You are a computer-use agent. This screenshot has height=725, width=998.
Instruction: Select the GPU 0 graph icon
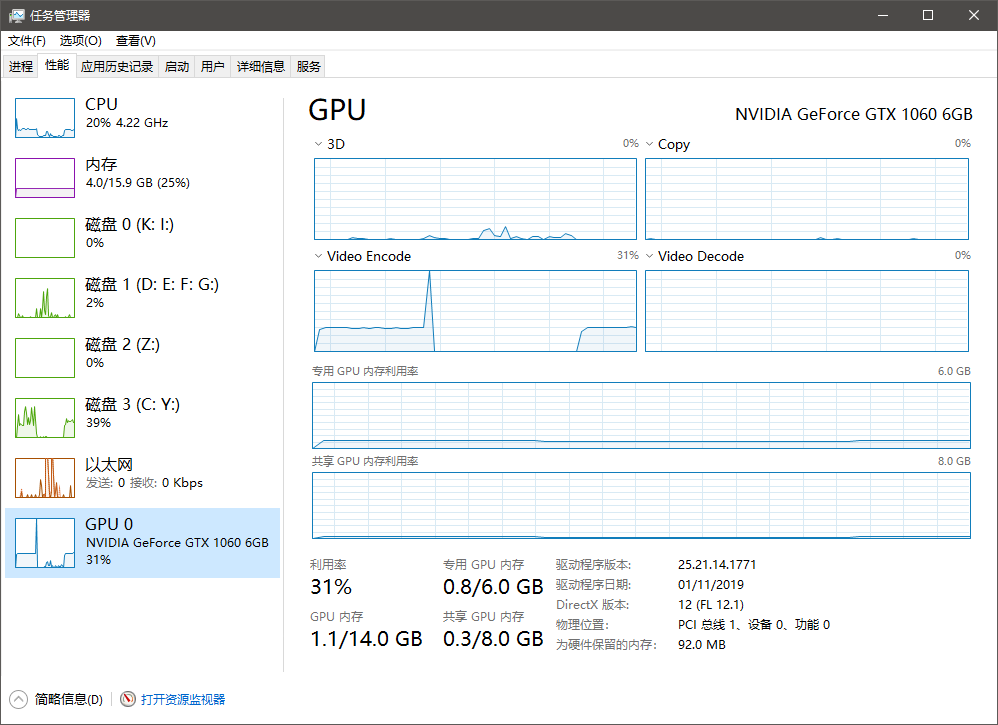(45, 544)
